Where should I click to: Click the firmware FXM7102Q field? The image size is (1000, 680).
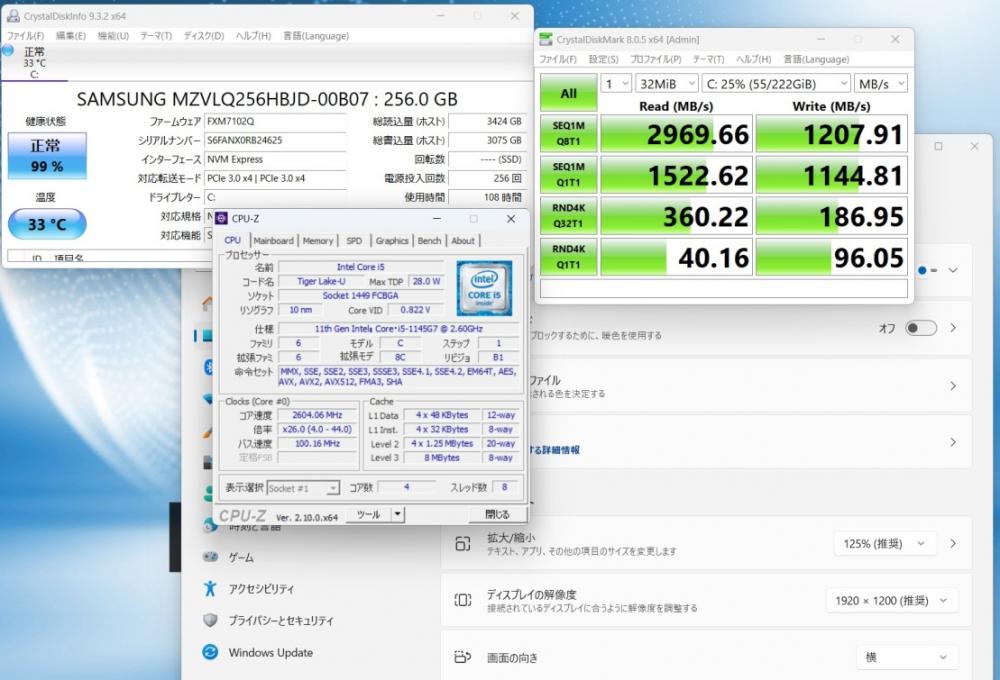(275, 121)
